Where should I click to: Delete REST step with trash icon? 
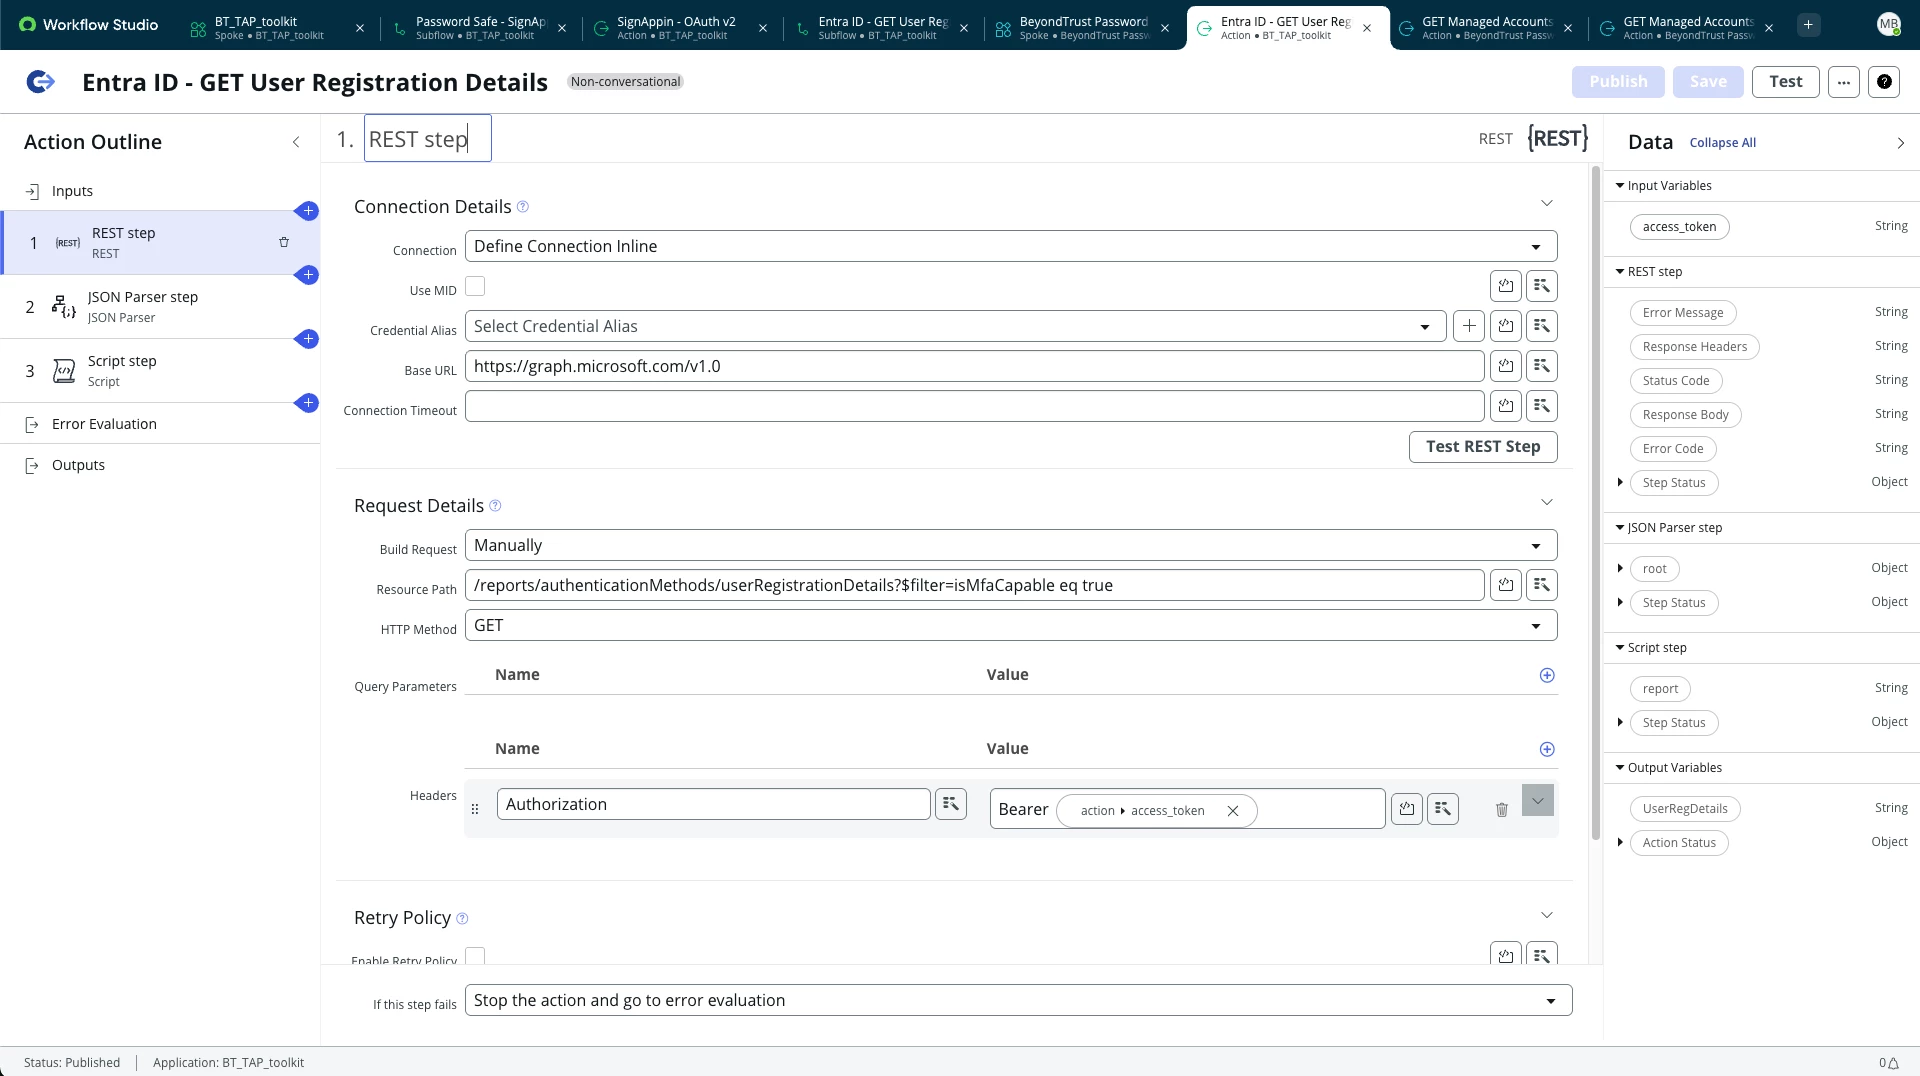pos(284,242)
